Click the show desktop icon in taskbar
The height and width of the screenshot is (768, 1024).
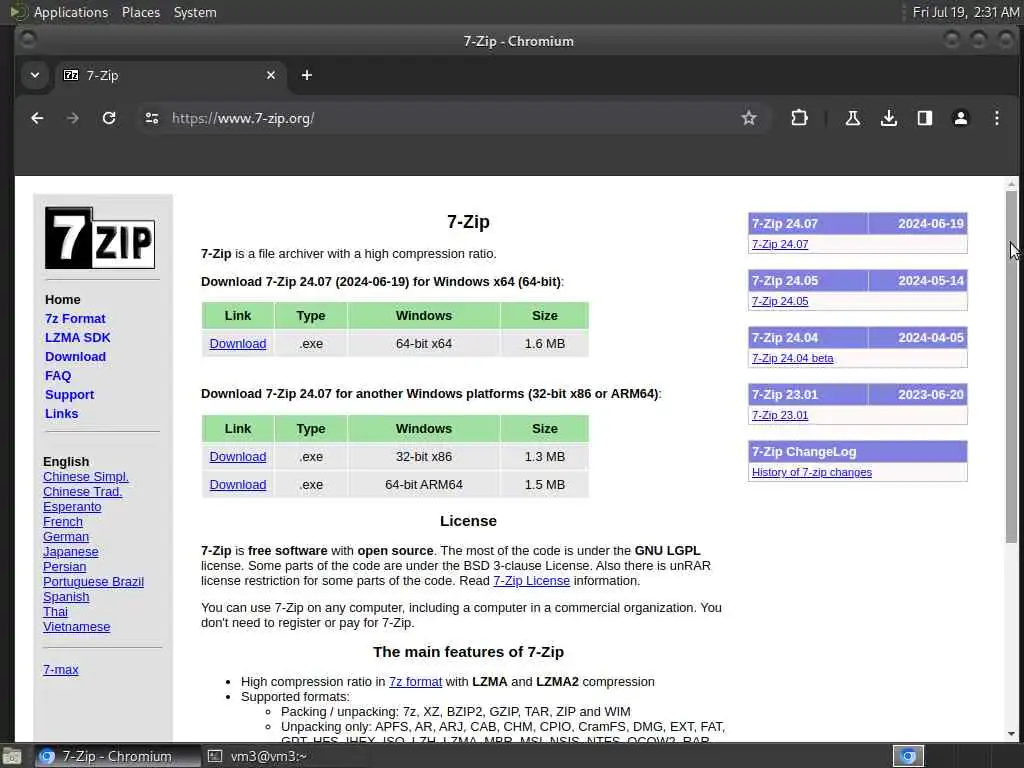[x=12, y=756]
